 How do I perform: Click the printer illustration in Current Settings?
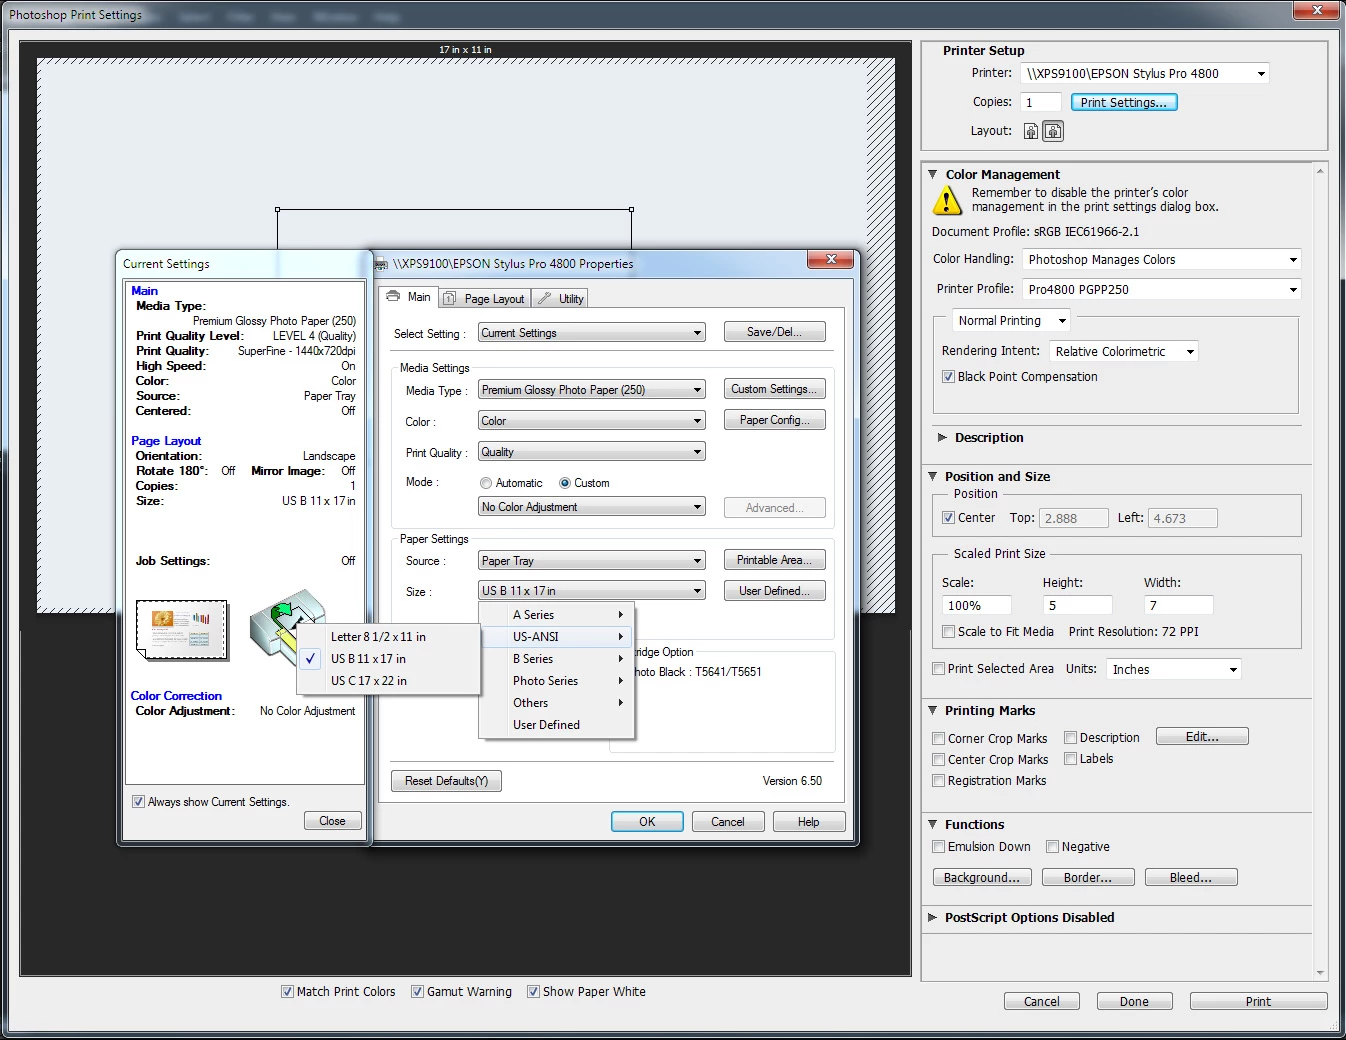(x=287, y=627)
